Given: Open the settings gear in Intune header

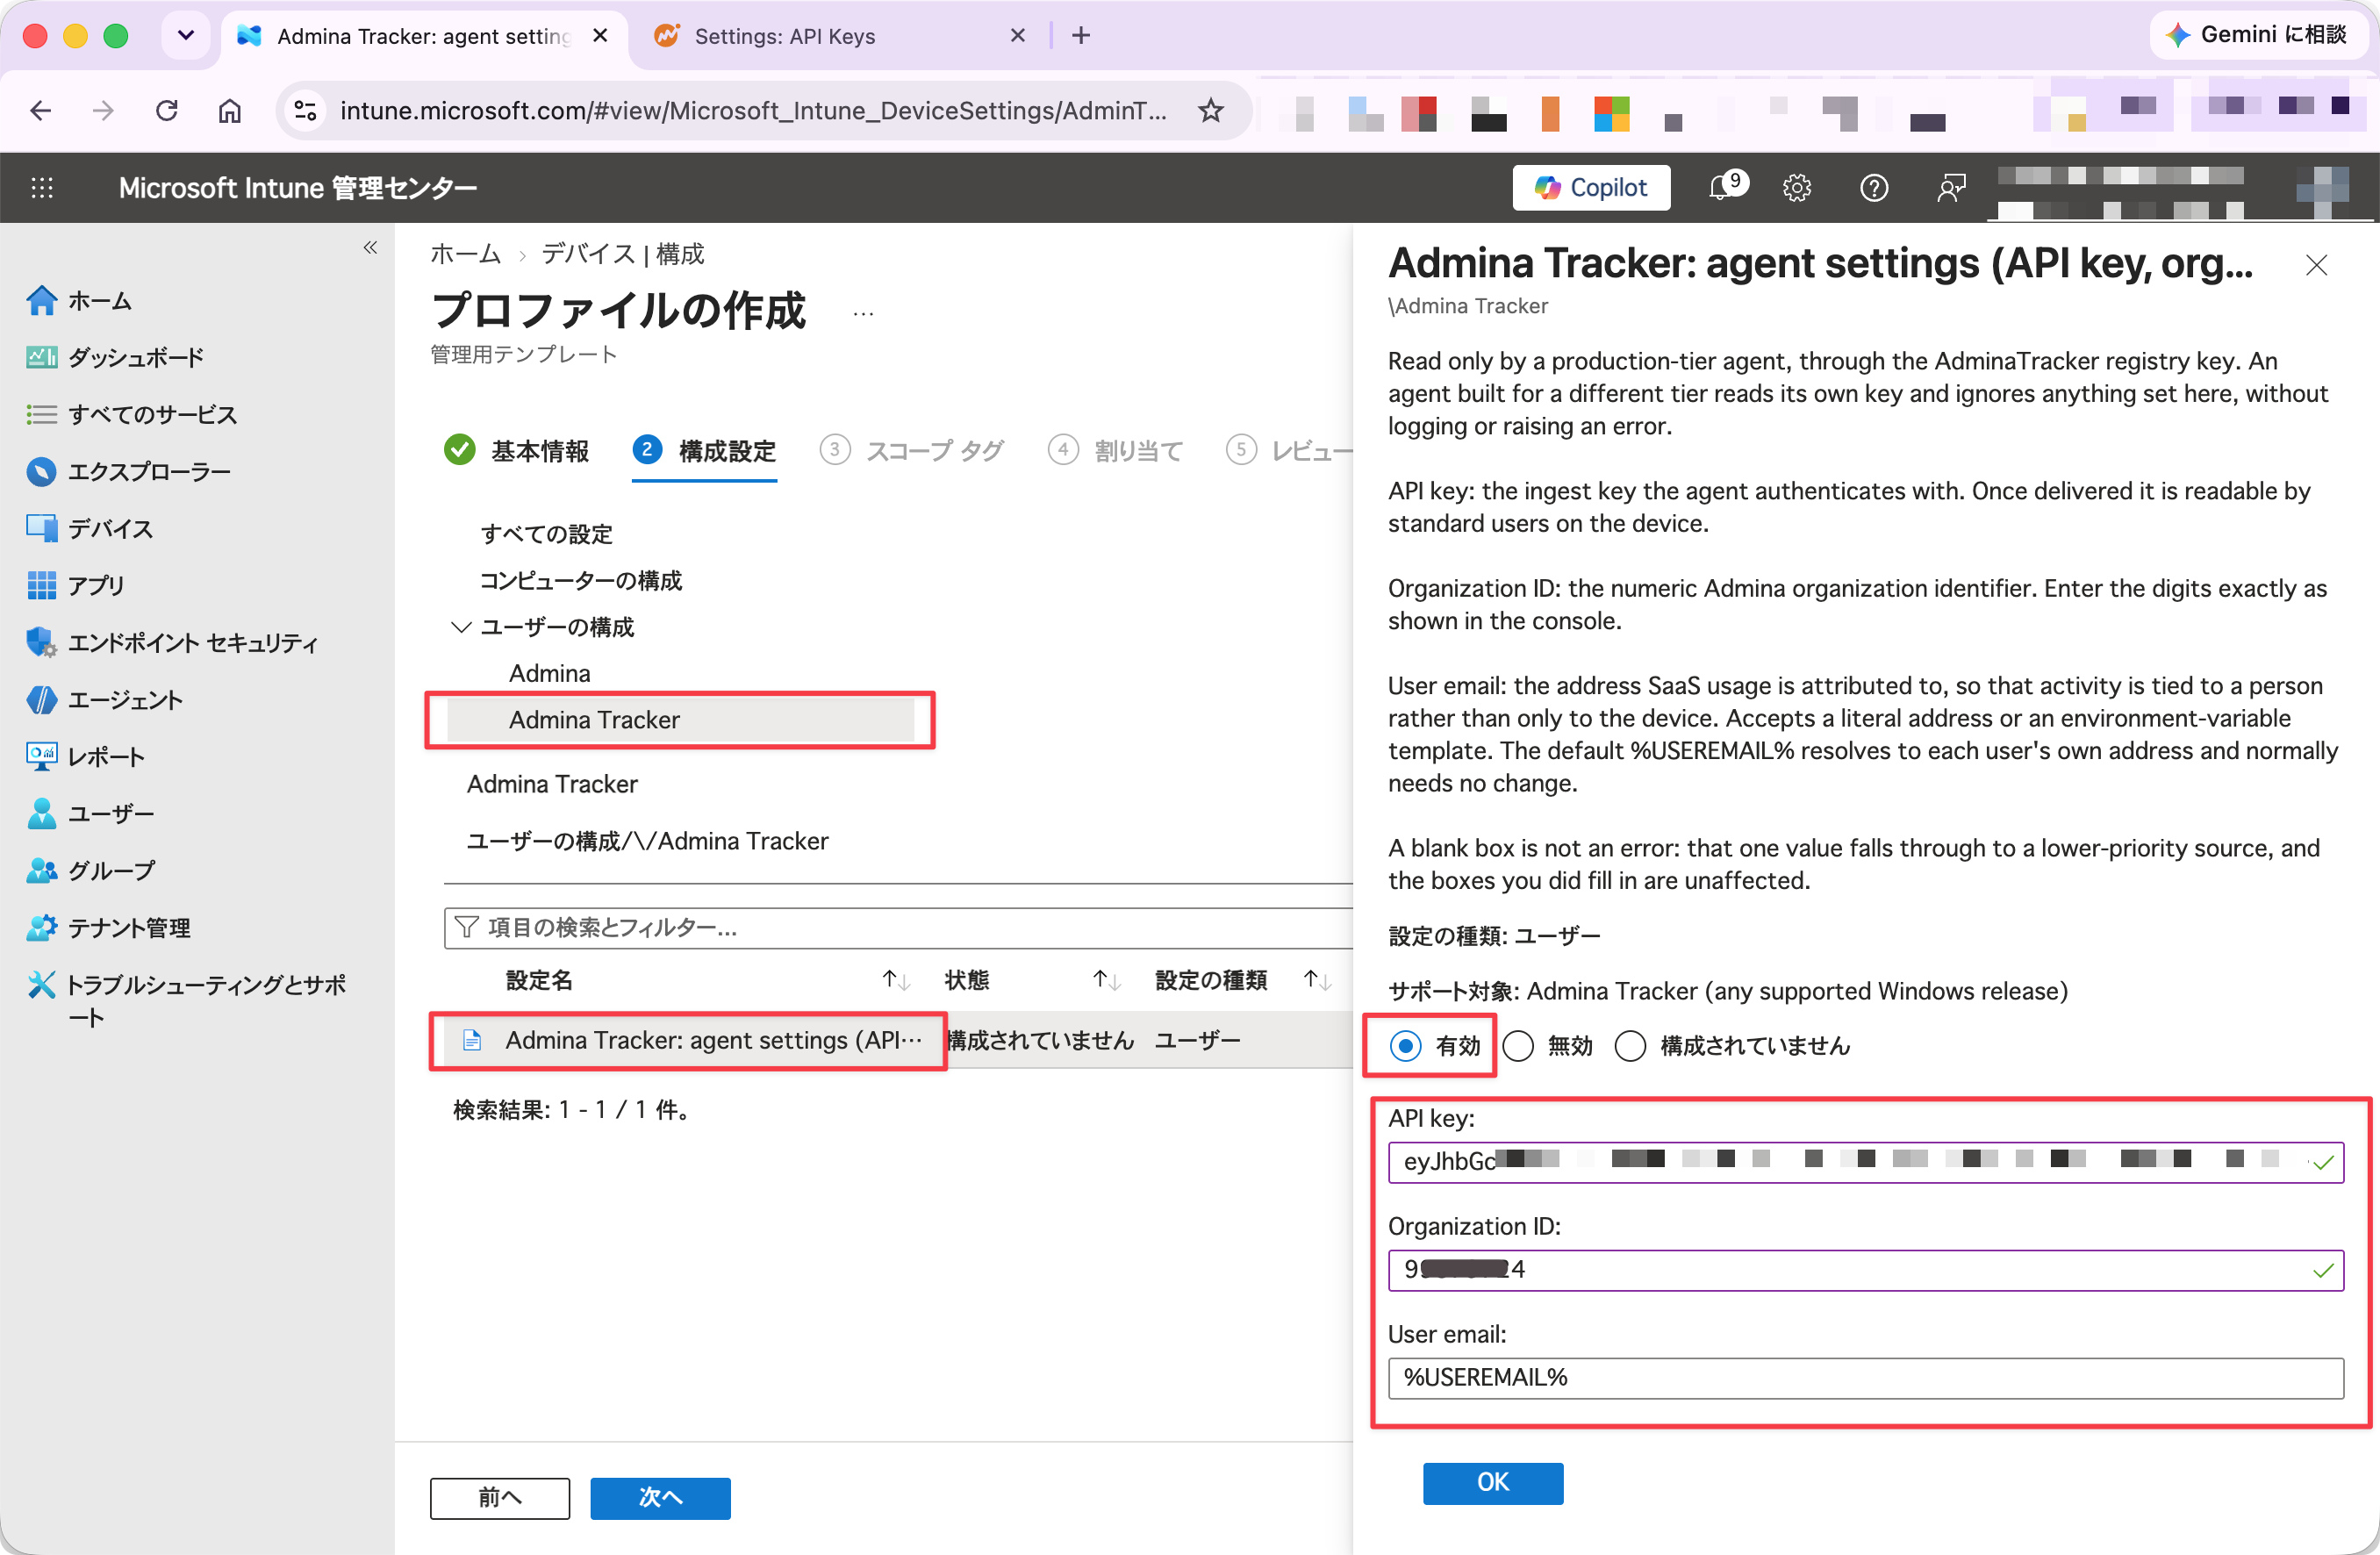Looking at the screenshot, I should click(x=1796, y=188).
